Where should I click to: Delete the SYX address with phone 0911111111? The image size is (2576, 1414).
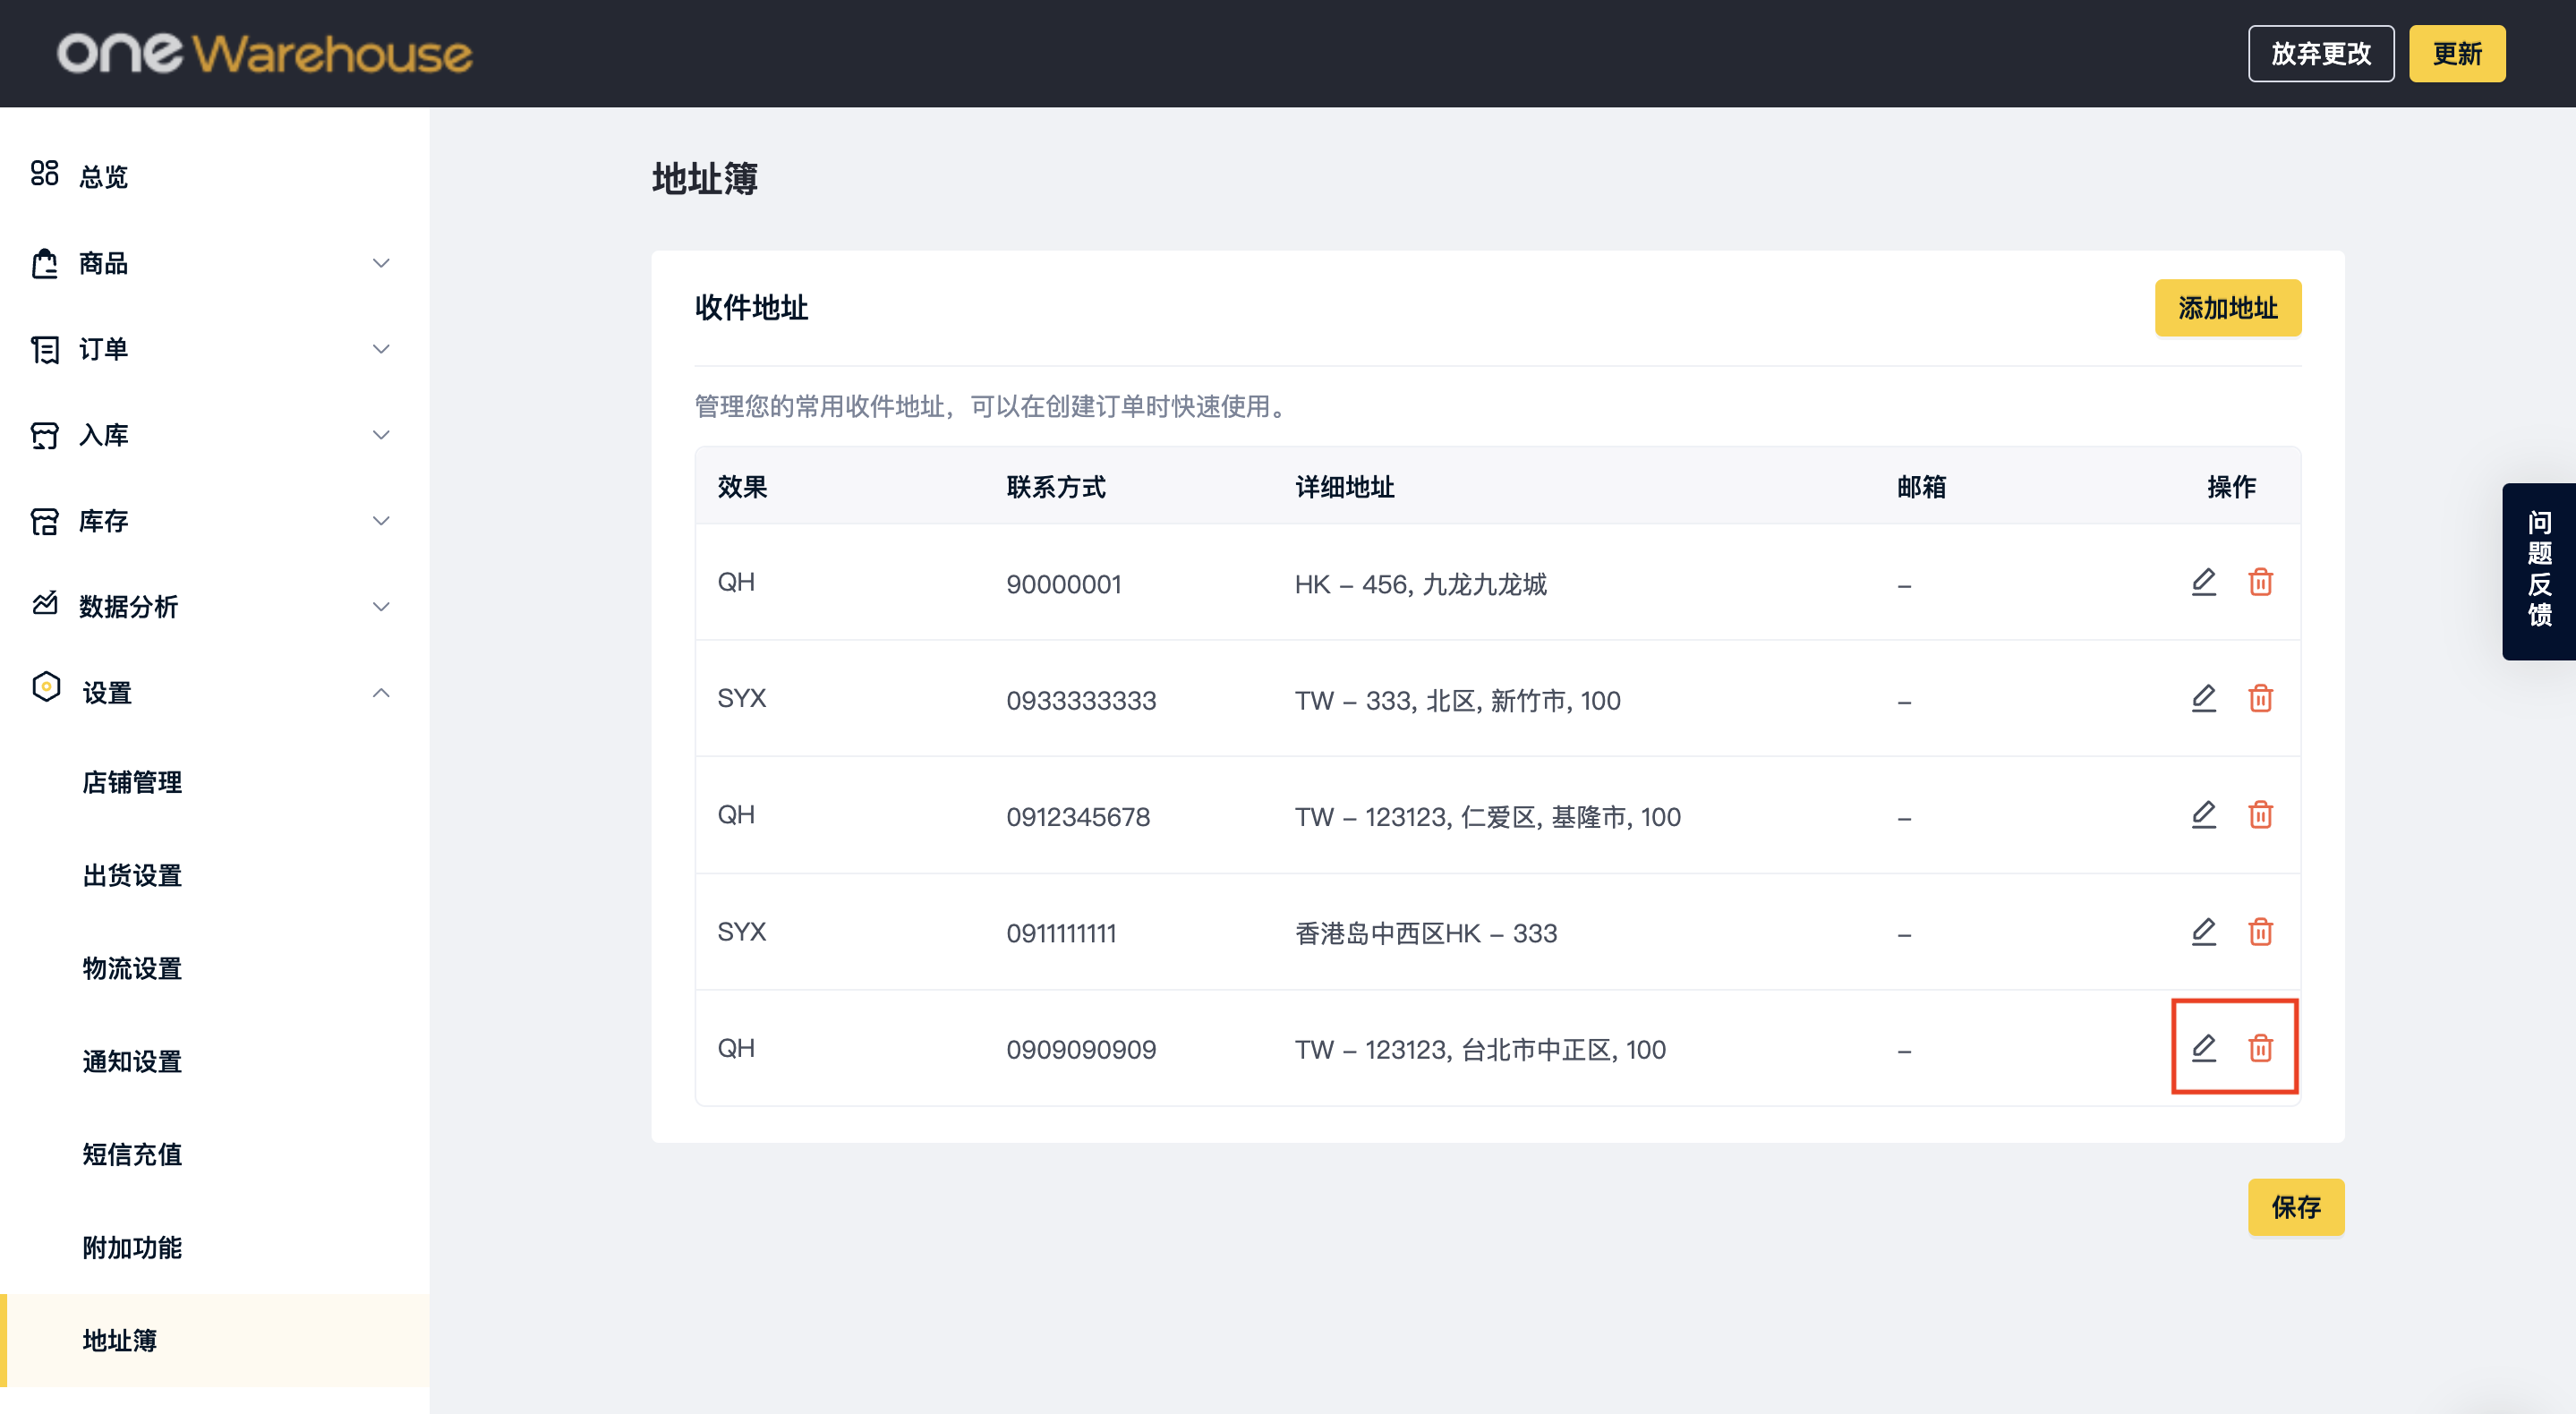click(x=2262, y=931)
